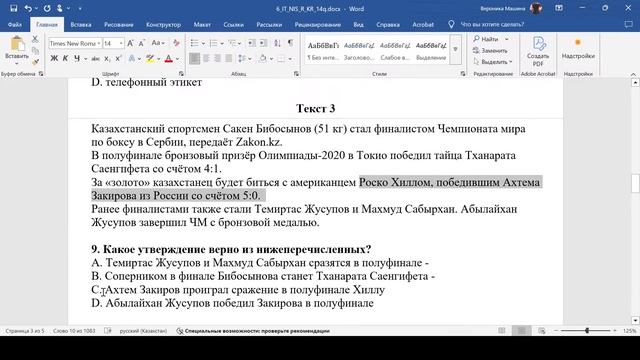This screenshot has height=360, width=640.
Task: Click the Заменить (Replace) button
Action: 490,51
